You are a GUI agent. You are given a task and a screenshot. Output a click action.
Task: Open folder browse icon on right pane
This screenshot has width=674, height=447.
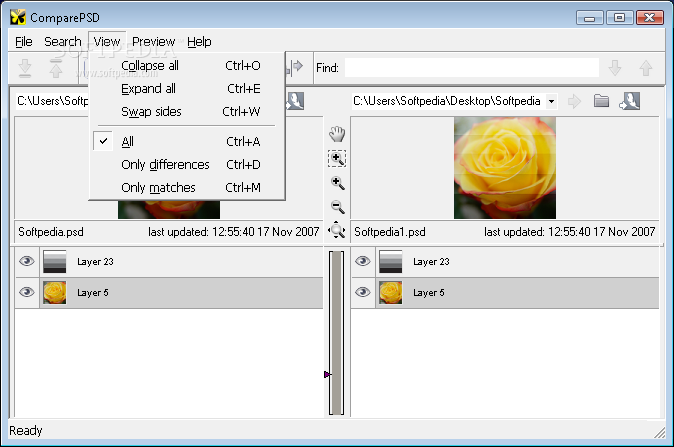click(601, 101)
